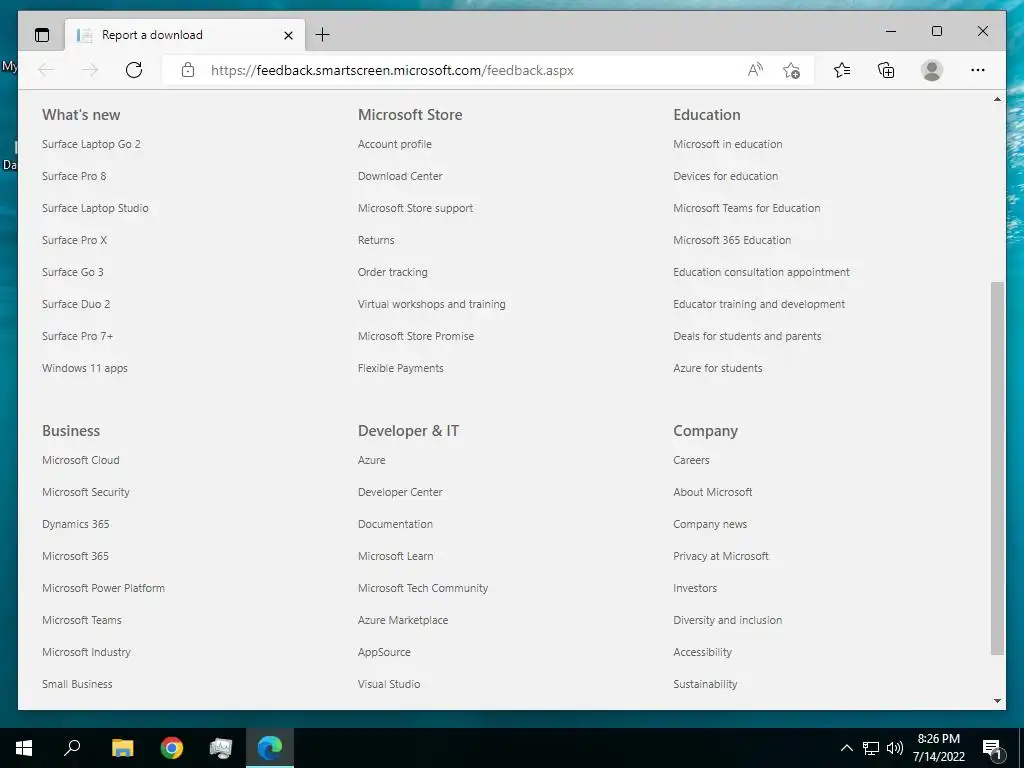Click the taskbar clock and date

938,748
